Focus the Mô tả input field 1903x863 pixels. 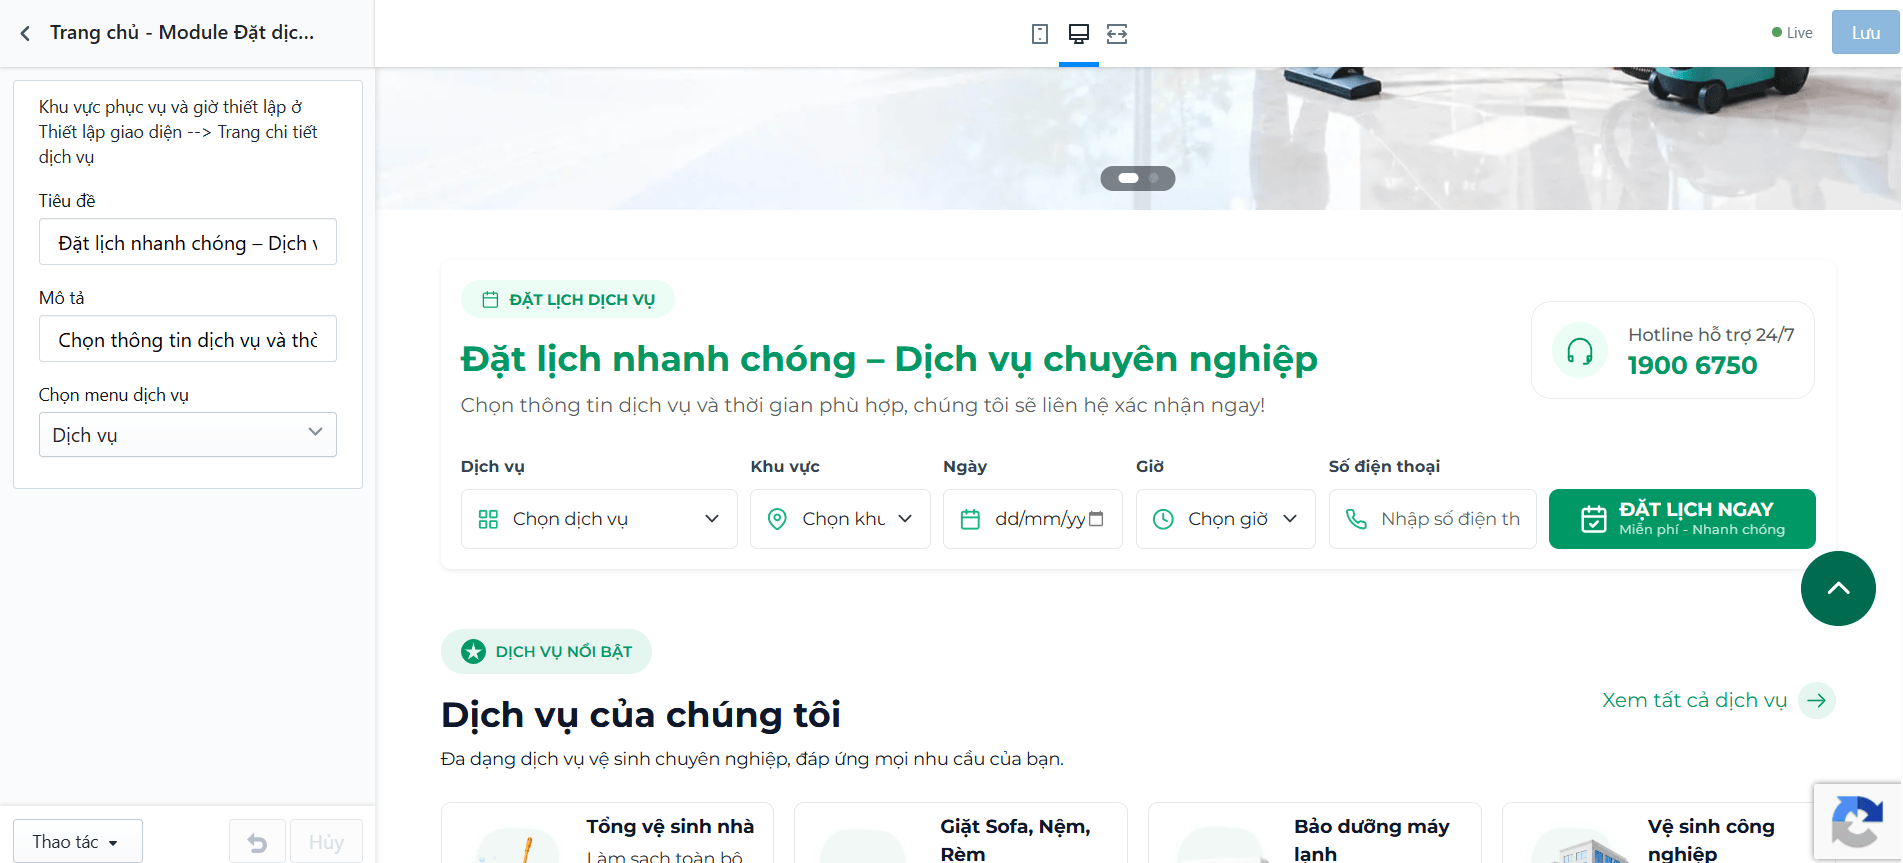pyautogui.click(x=188, y=339)
